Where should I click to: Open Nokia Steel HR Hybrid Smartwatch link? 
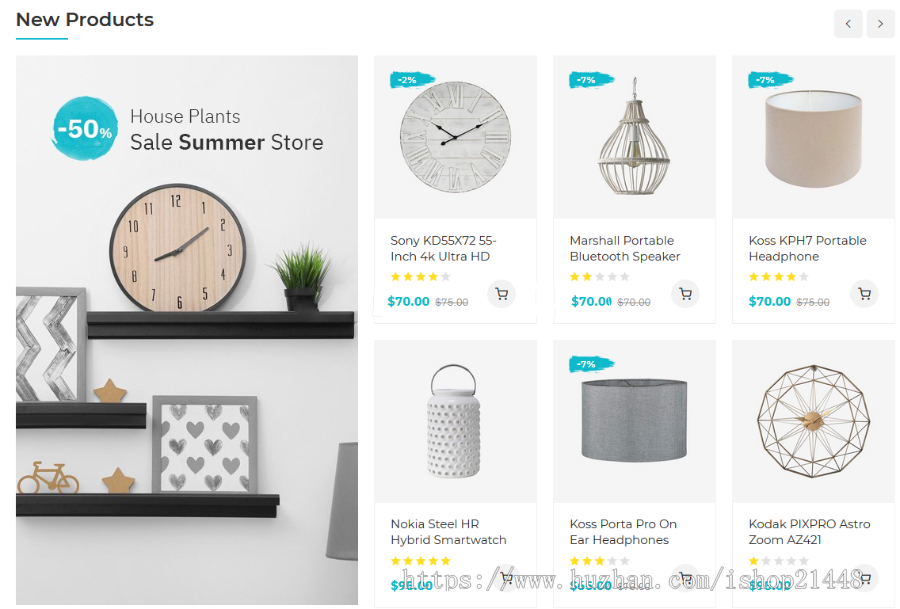[448, 532]
